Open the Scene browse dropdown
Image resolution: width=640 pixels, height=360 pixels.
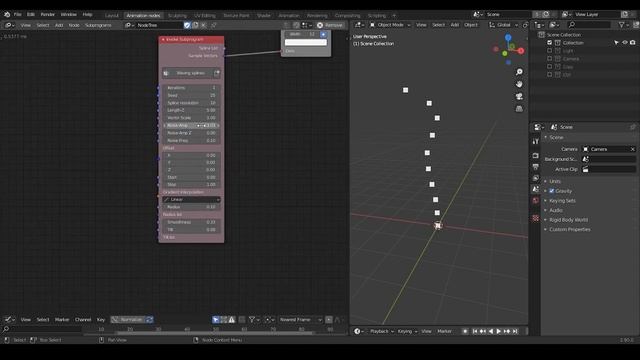tap(478, 14)
